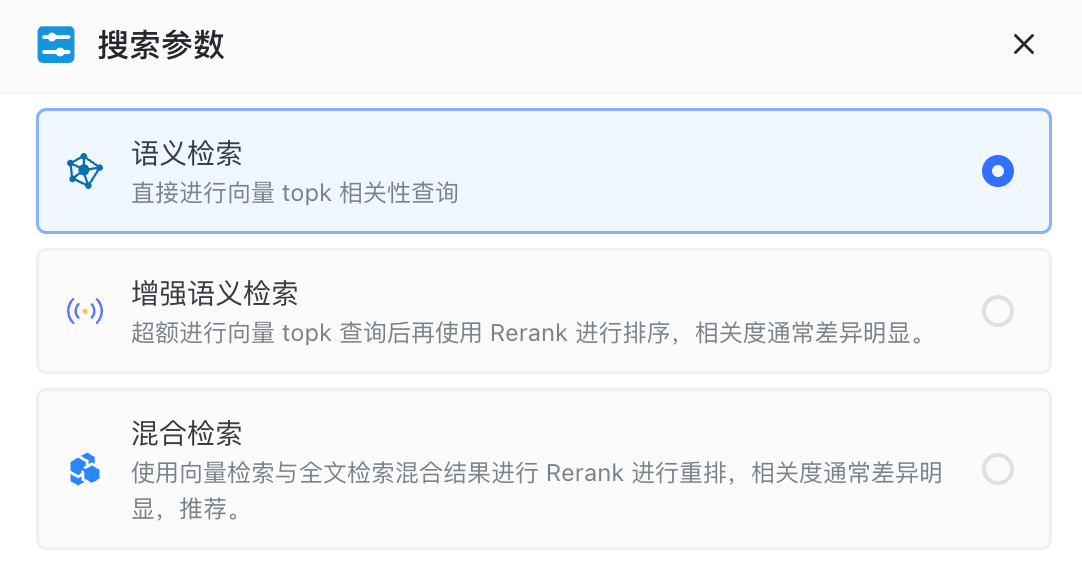The image size is (1082, 586).
Task: Click "Rerank" in 增强语义检索 description
Action: click(529, 333)
